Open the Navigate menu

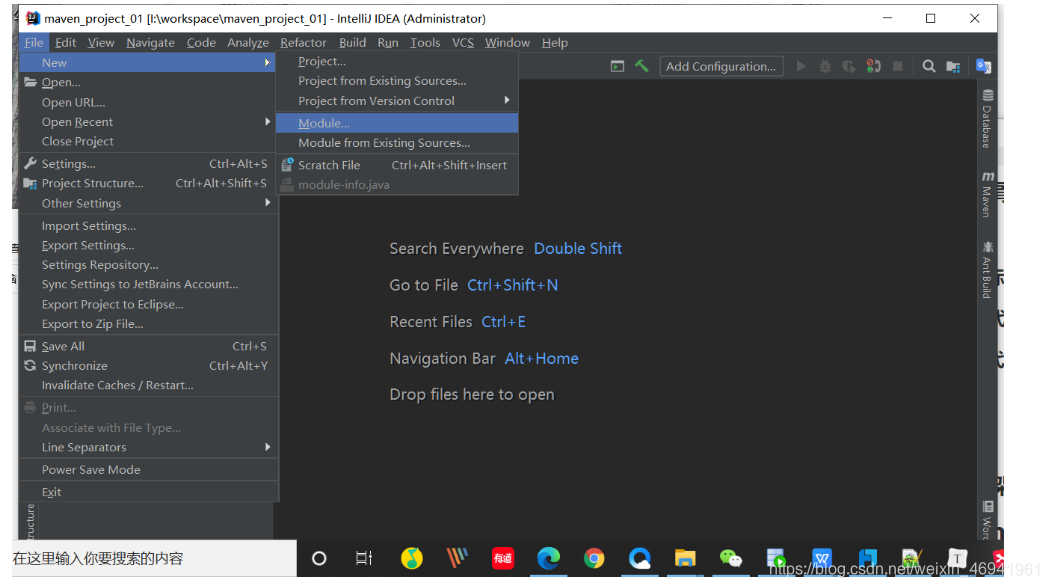tap(150, 42)
